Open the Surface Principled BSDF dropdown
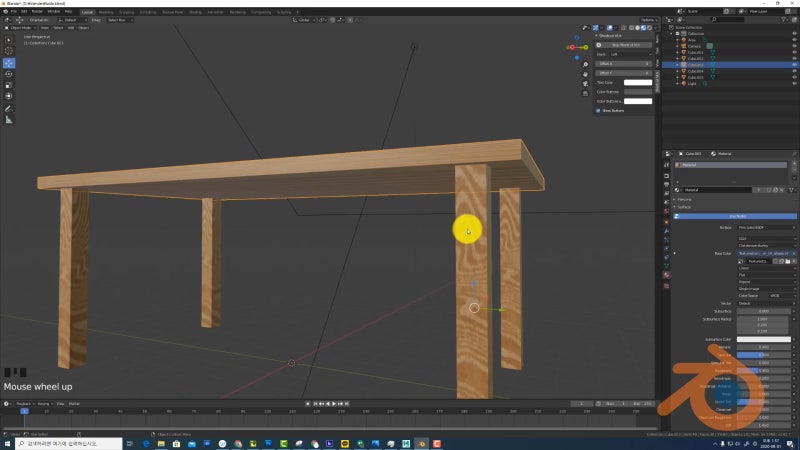This screenshot has width=800, height=450. [766, 228]
